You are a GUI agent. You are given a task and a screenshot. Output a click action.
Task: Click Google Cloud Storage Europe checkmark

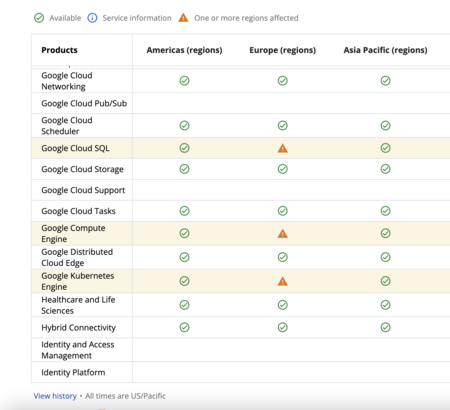283,169
